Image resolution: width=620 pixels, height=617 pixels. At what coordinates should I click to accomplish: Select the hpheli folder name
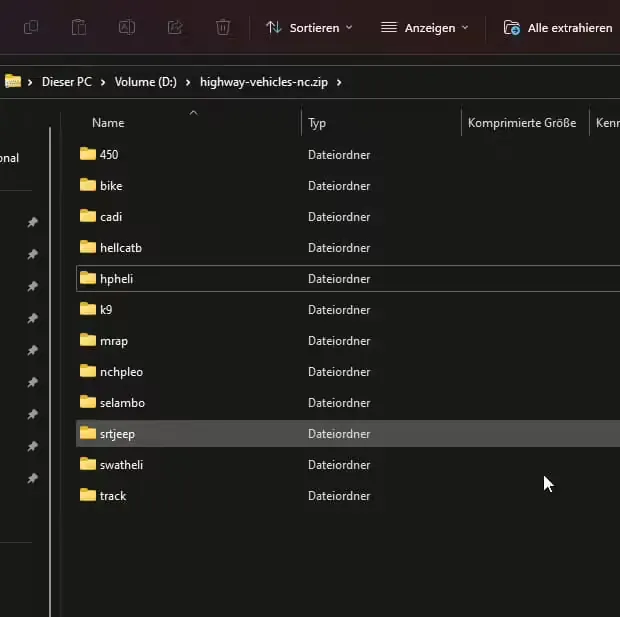pyautogui.click(x=117, y=279)
